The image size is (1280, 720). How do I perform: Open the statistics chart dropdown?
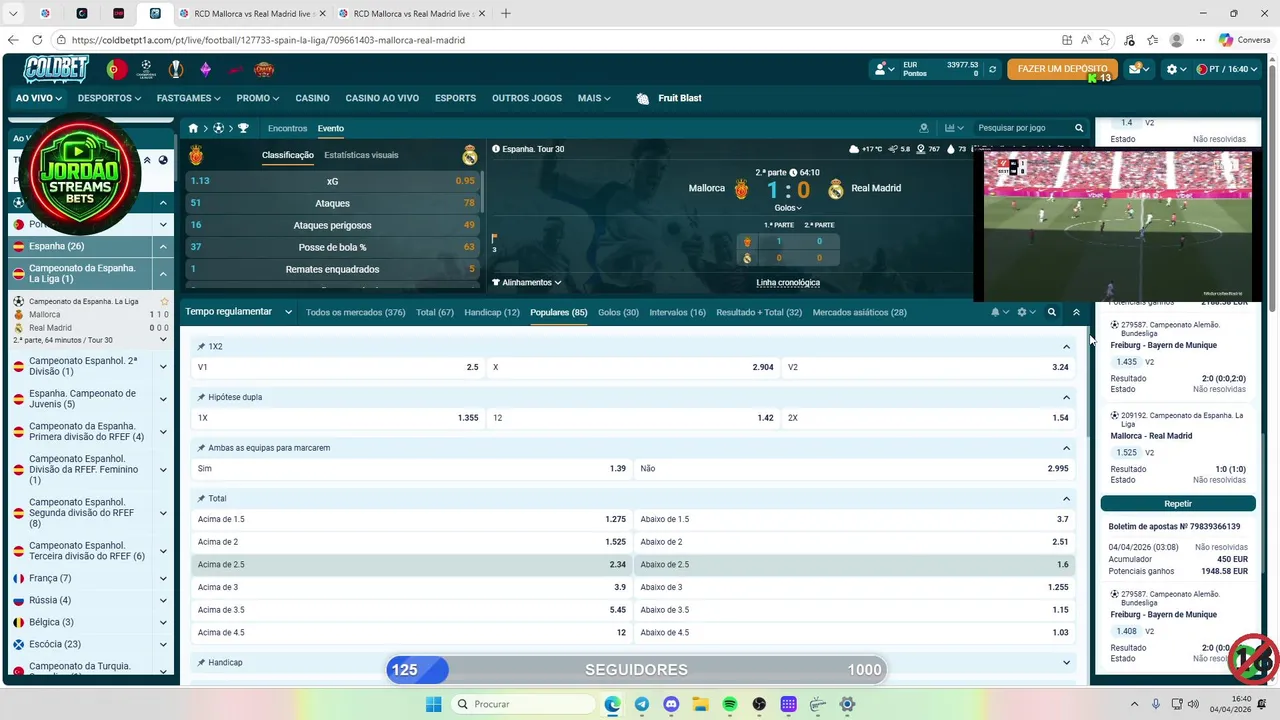click(954, 128)
